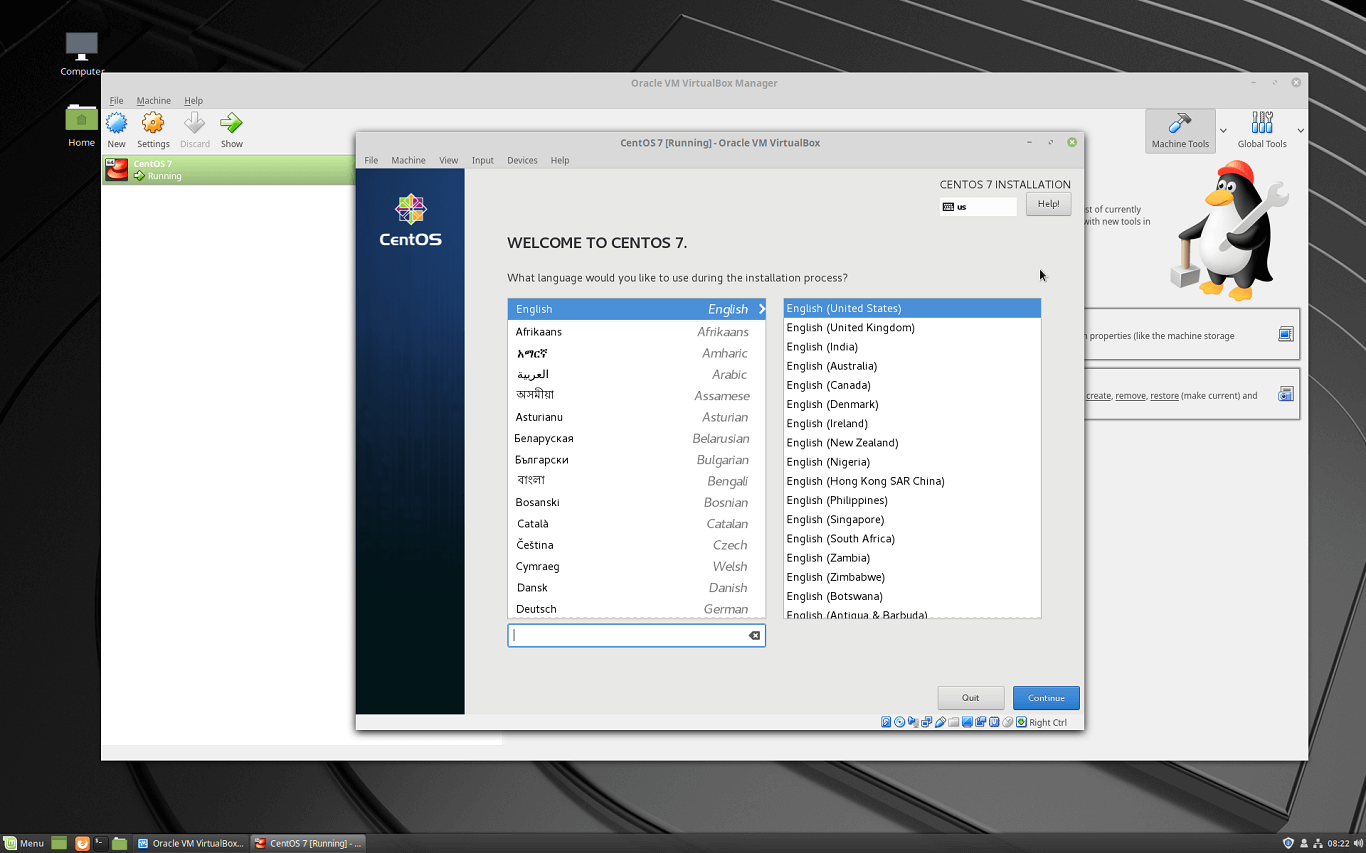Image resolution: width=1366 pixels, height=853 pixels.
Task: Click the shared folders status icon
Action: click(x=953, y=721)
